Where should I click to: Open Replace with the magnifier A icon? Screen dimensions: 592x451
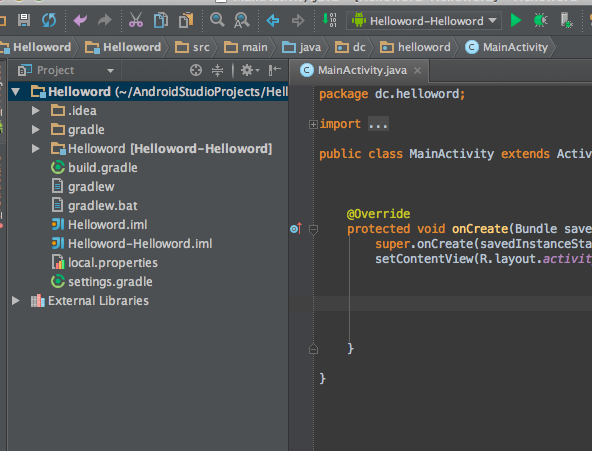[x=242, y=20]
